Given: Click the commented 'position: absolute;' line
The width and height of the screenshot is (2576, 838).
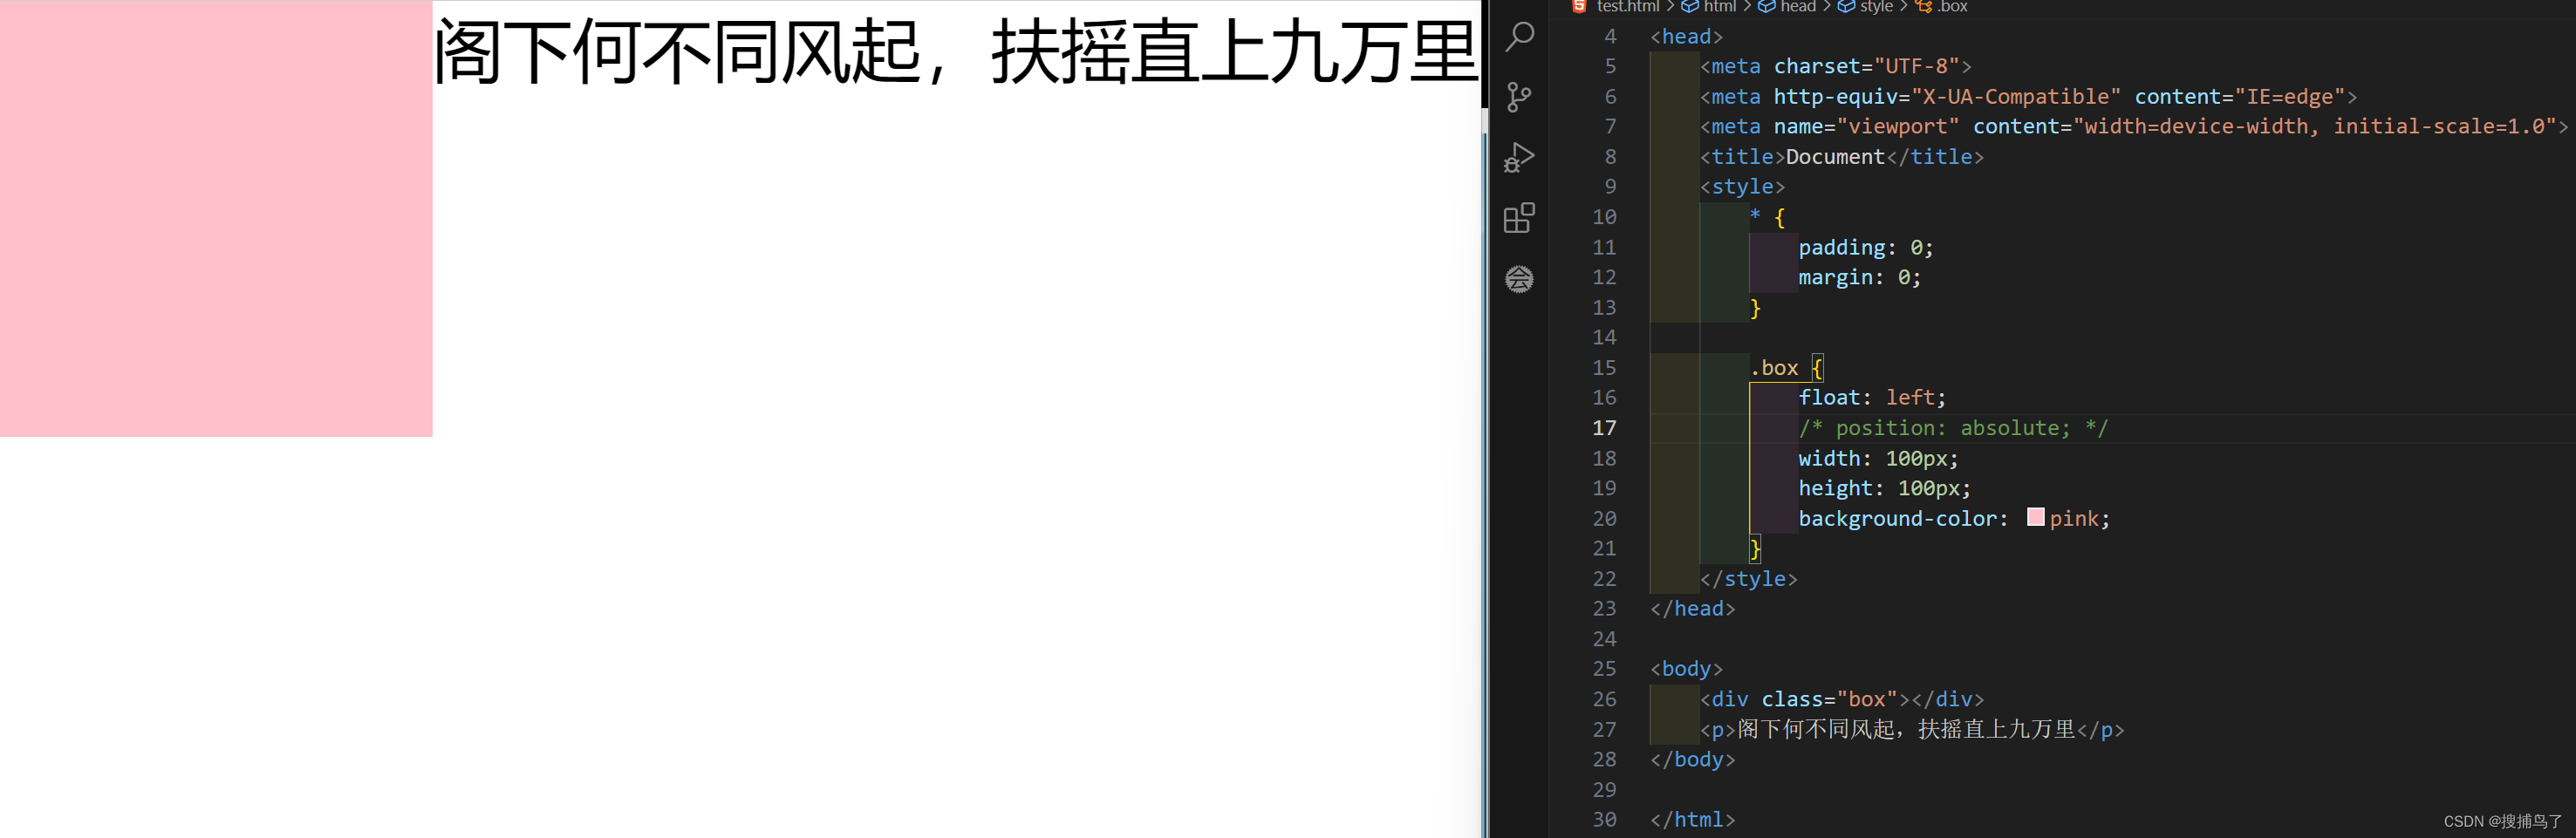Looking at the screenshot, I should coord(1953,428).
